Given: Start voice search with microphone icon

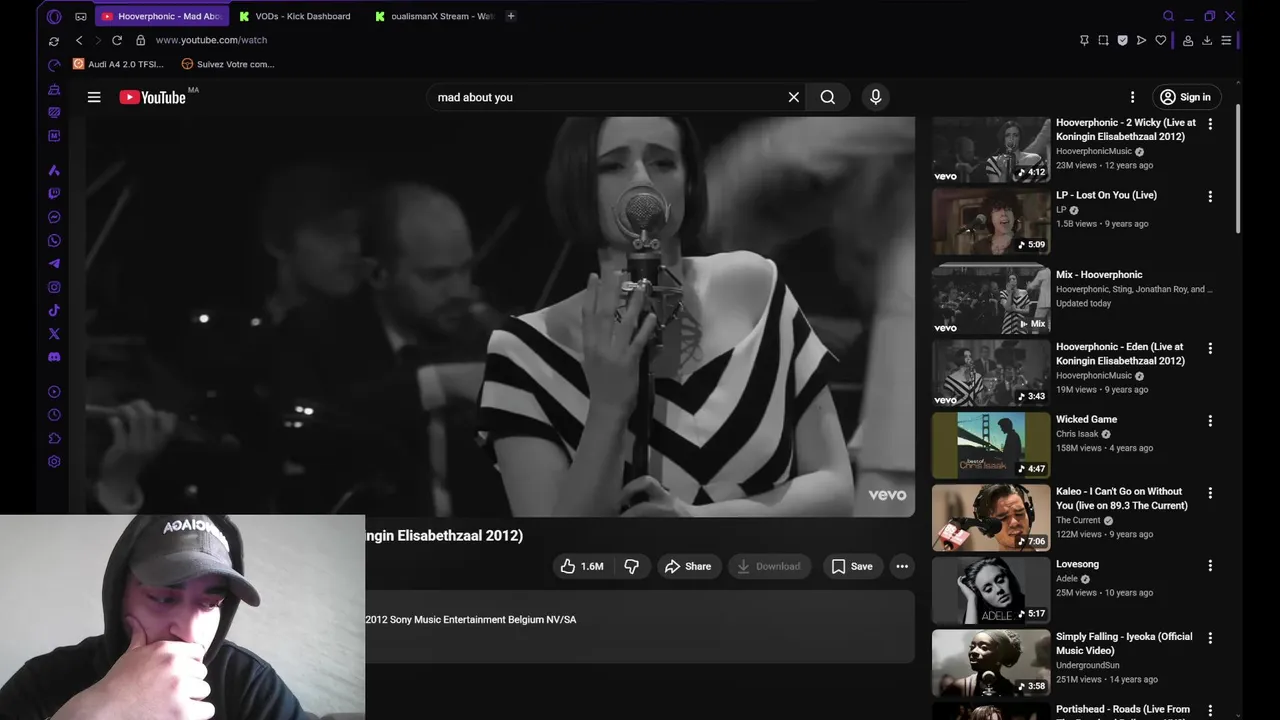Looking at the screenshot, I should click(x=875, y=97).
